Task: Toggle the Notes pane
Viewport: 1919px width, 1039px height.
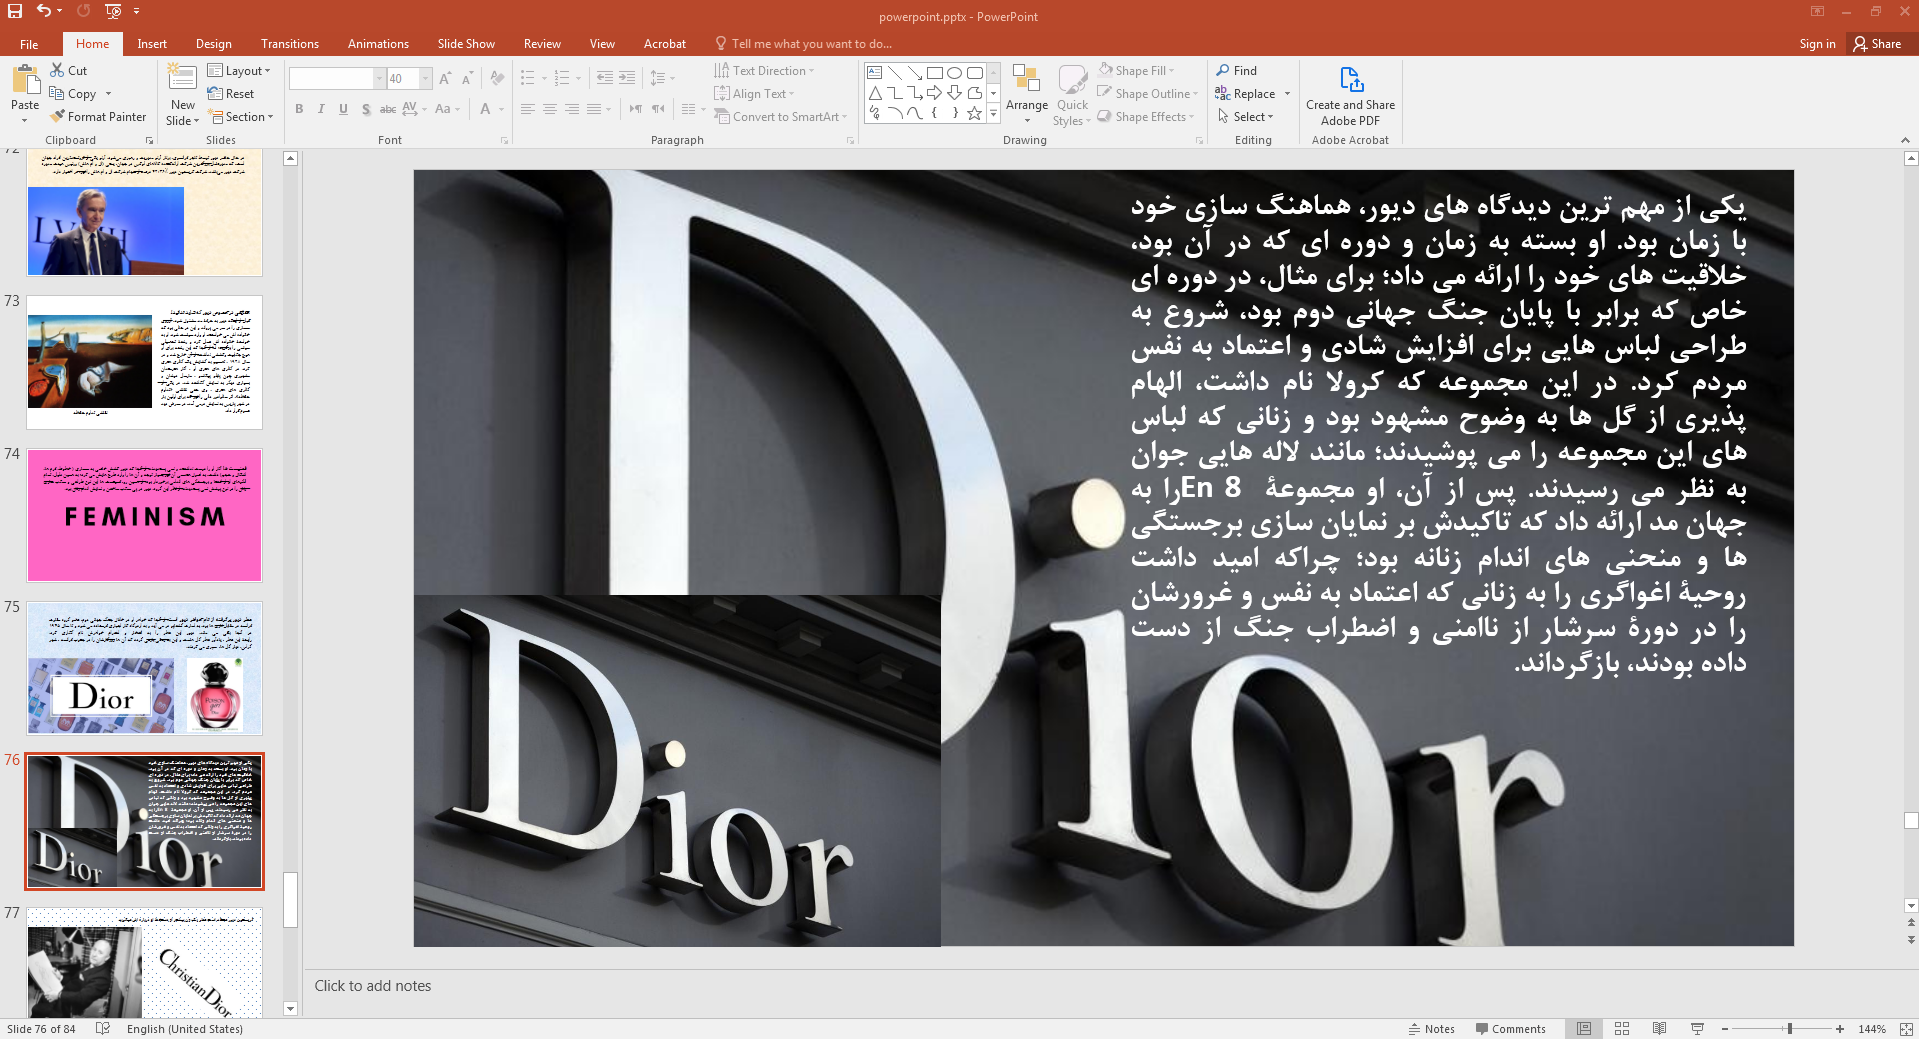Action: point(1431,1029)
